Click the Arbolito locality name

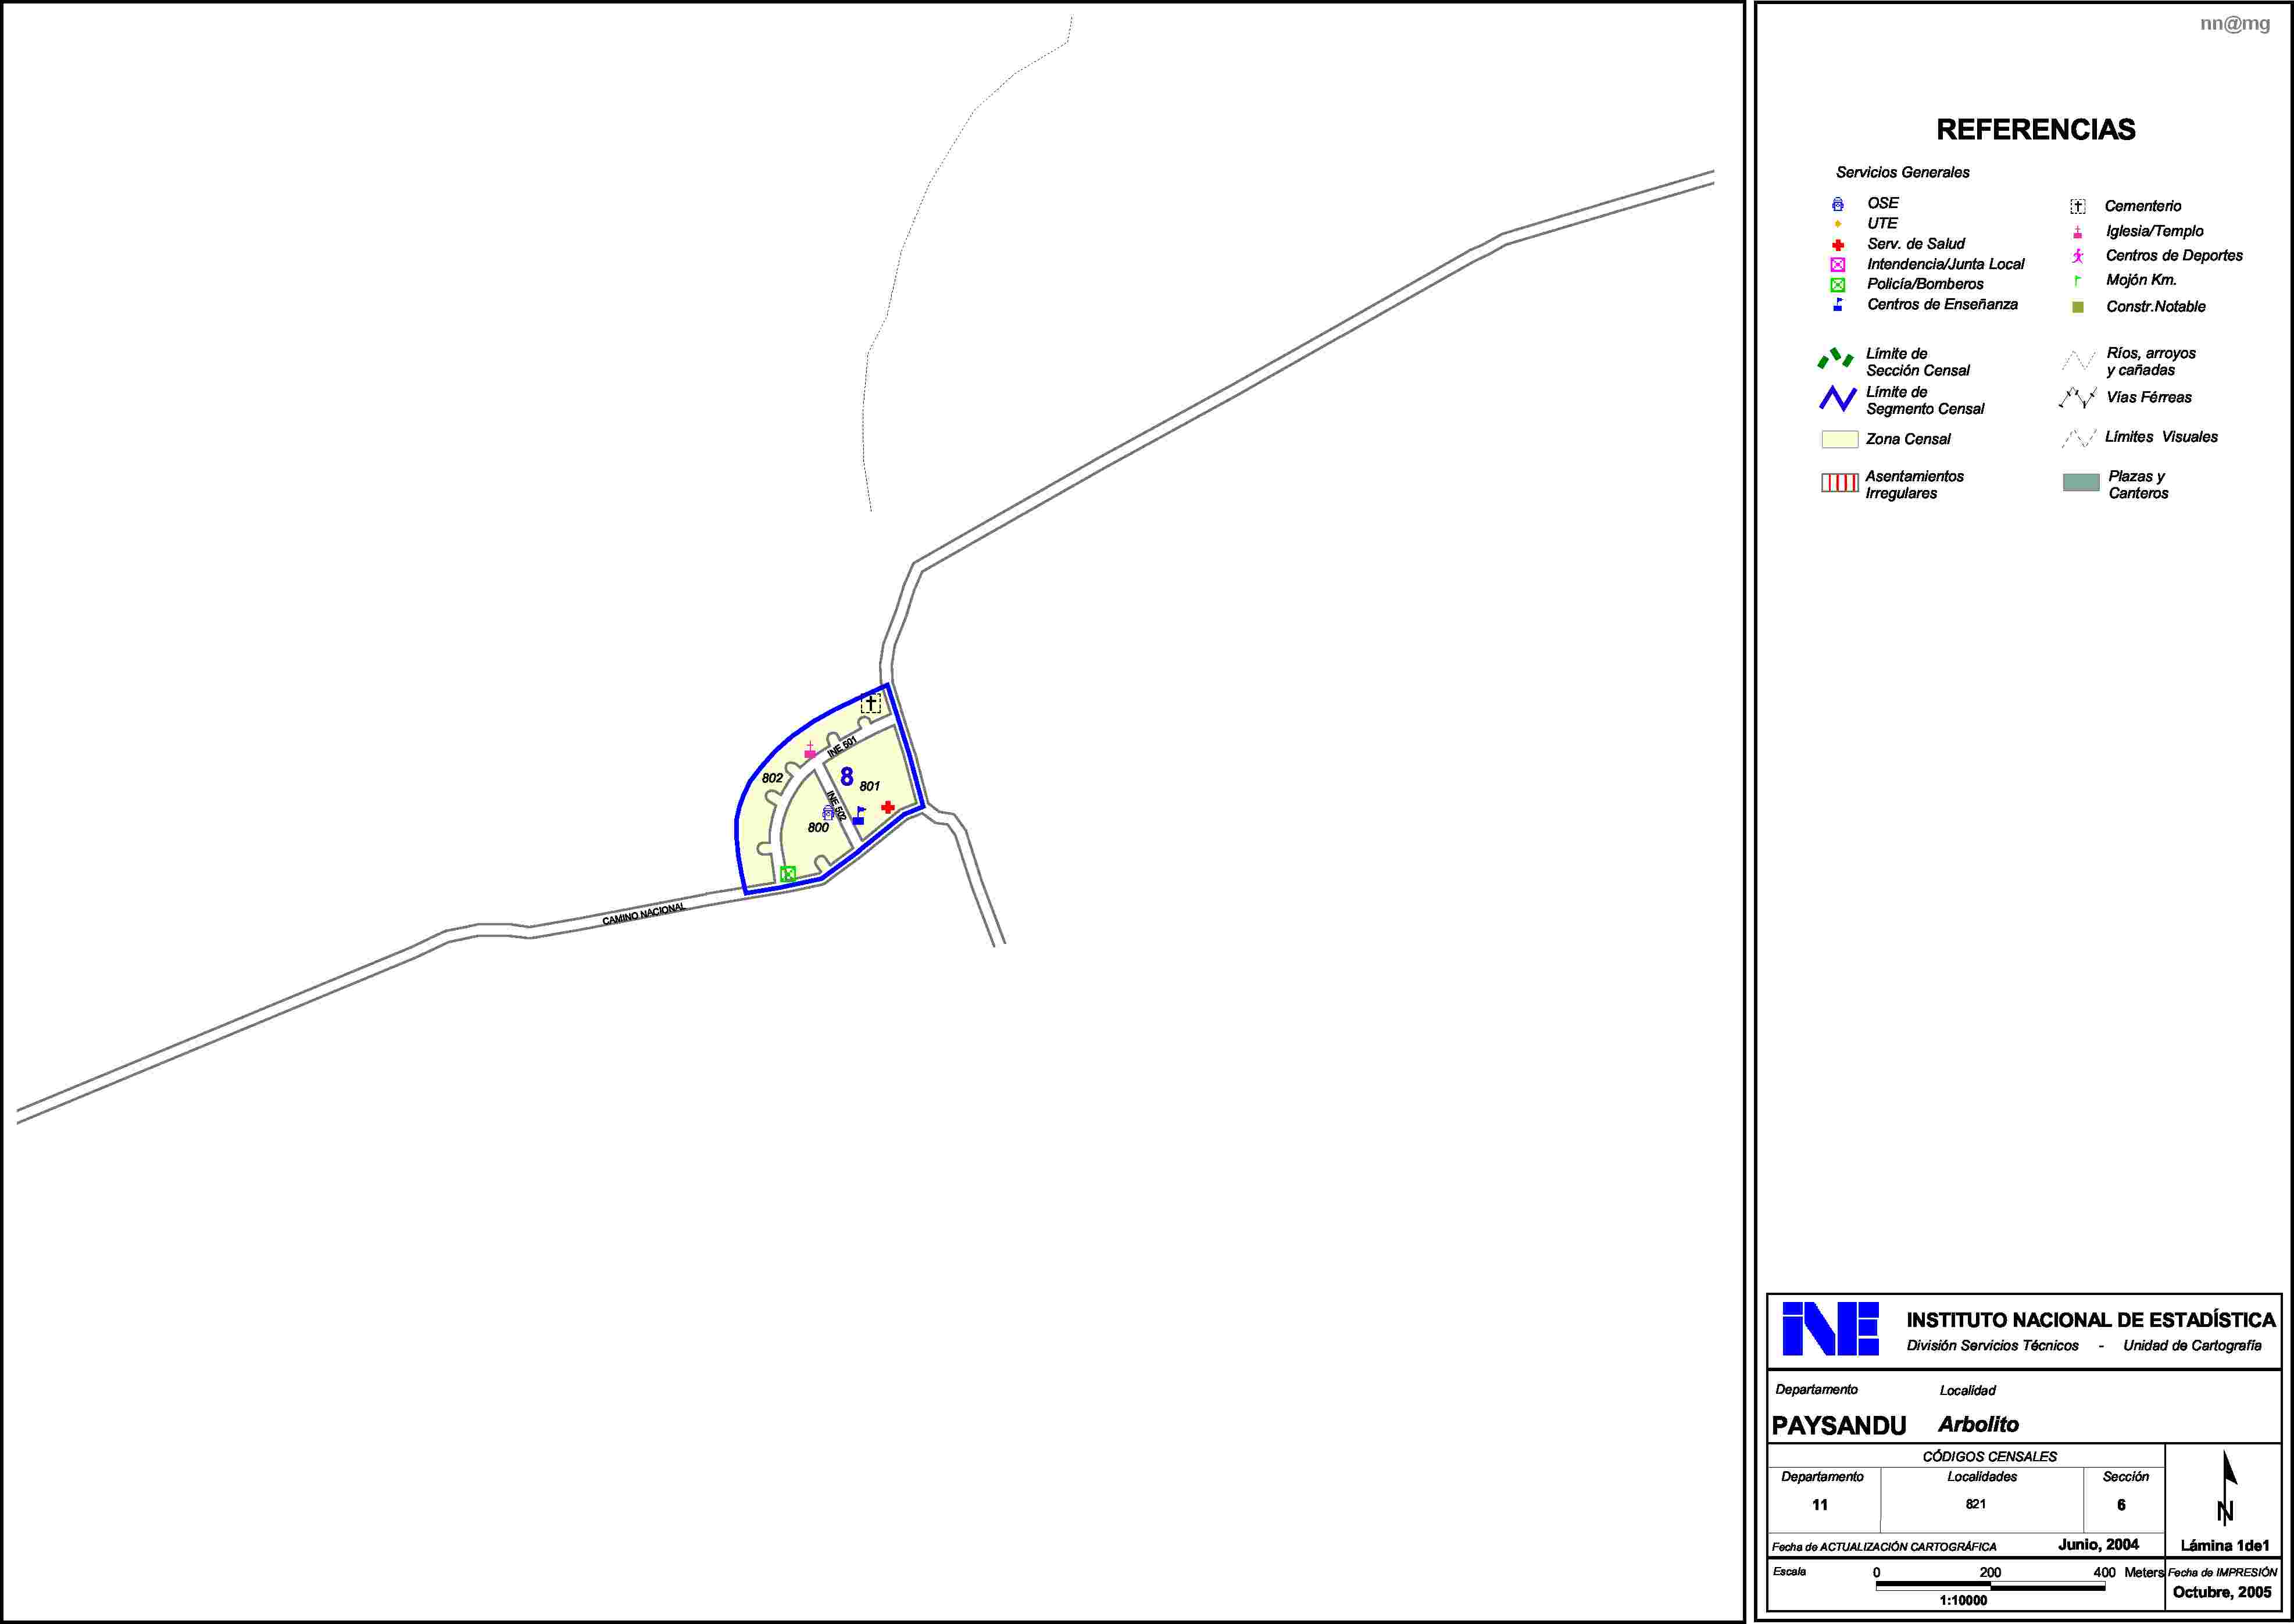tap(1978, 1424)
